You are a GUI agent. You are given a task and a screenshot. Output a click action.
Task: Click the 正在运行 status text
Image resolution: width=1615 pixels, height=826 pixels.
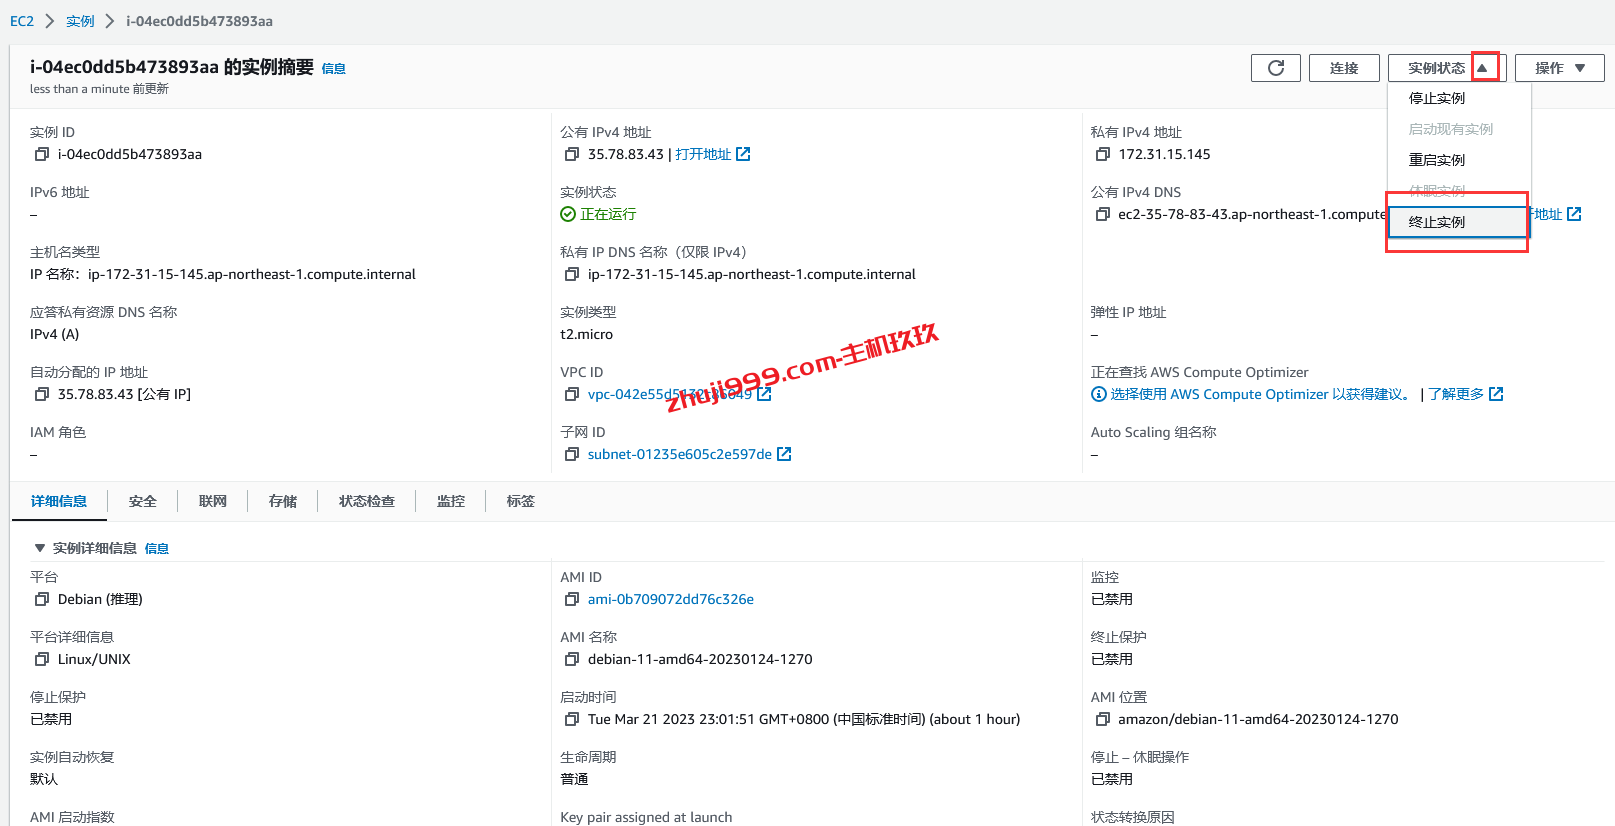click(608, 214)
